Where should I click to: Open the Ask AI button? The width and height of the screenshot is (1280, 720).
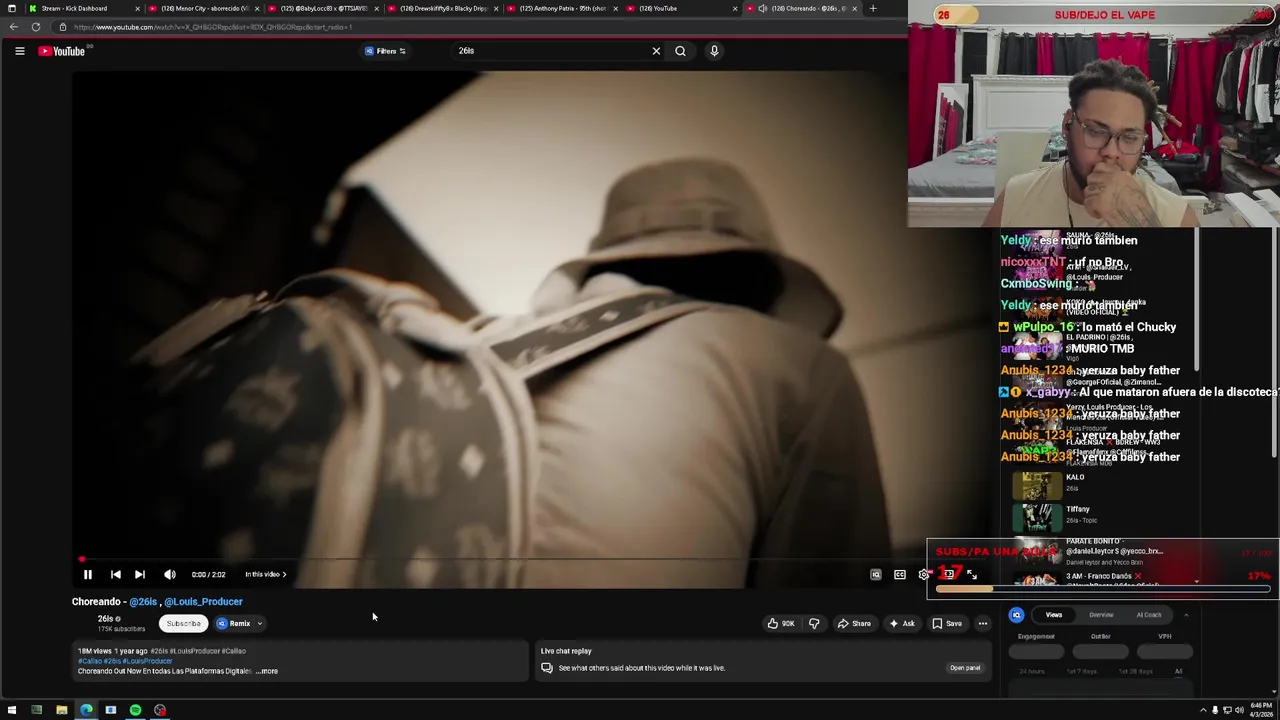901,623
